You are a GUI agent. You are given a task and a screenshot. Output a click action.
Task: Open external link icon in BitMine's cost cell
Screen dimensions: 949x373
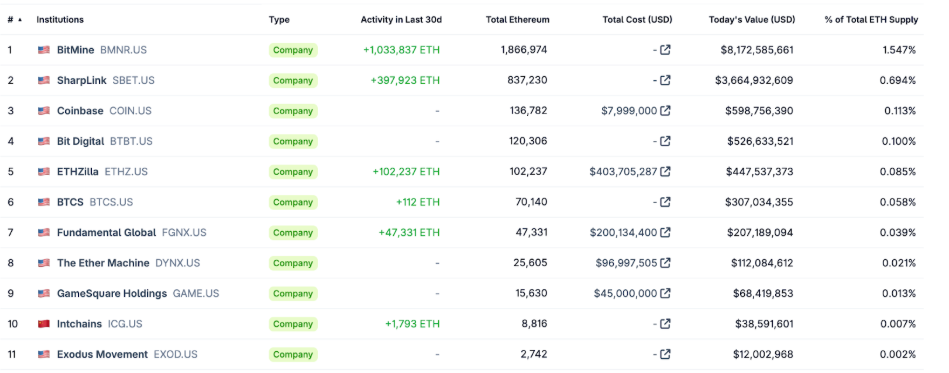(x=665, y=50)
